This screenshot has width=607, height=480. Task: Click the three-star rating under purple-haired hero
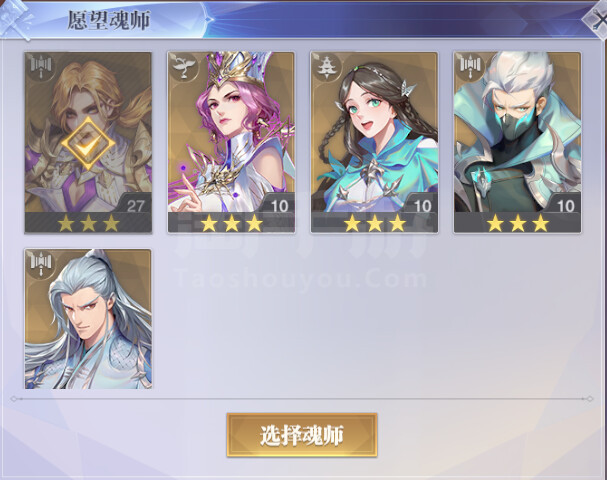tap(231, 223)
